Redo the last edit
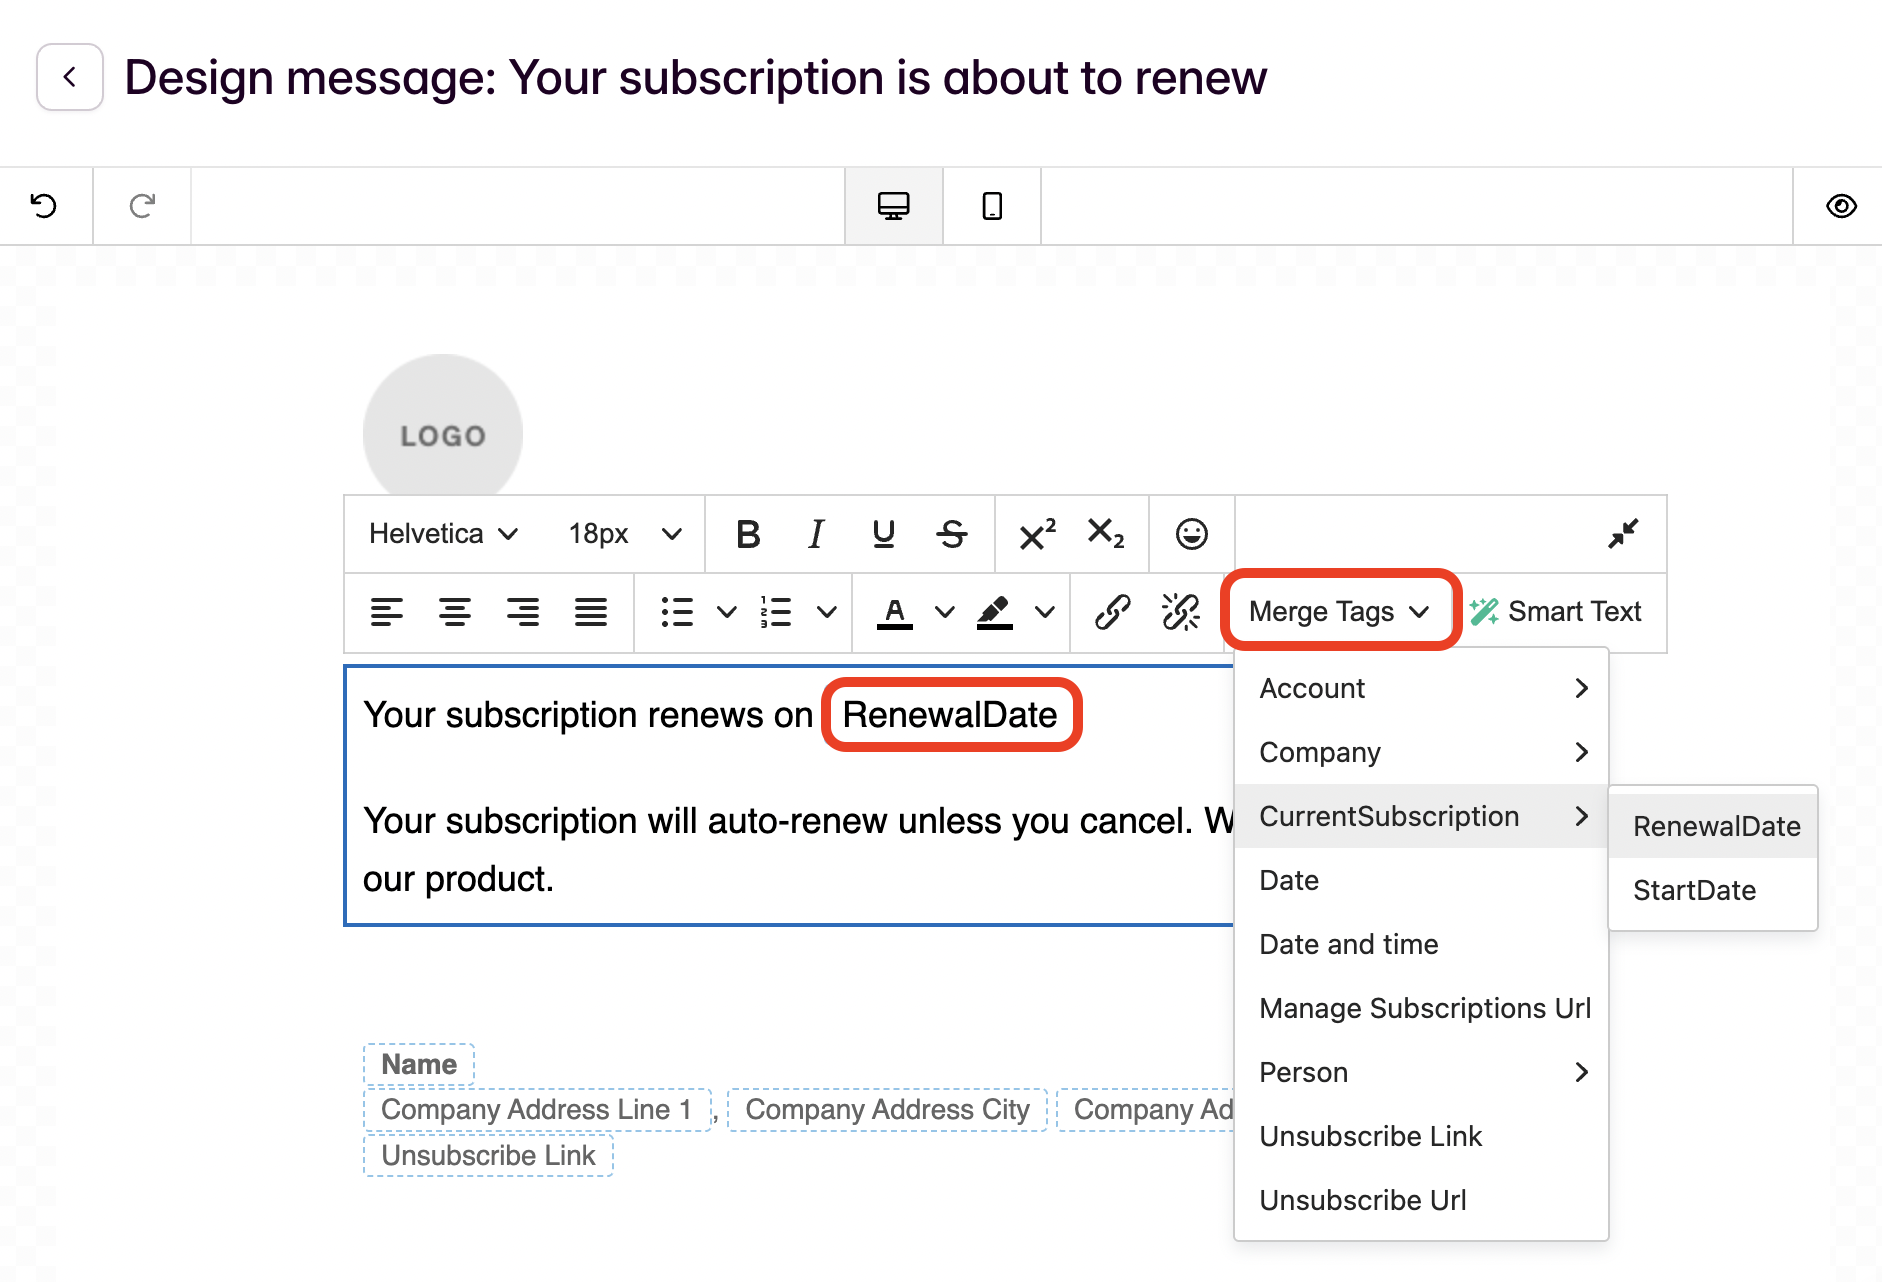The height and width of the screenshot is (1282, 1882). tap(142, 206)
